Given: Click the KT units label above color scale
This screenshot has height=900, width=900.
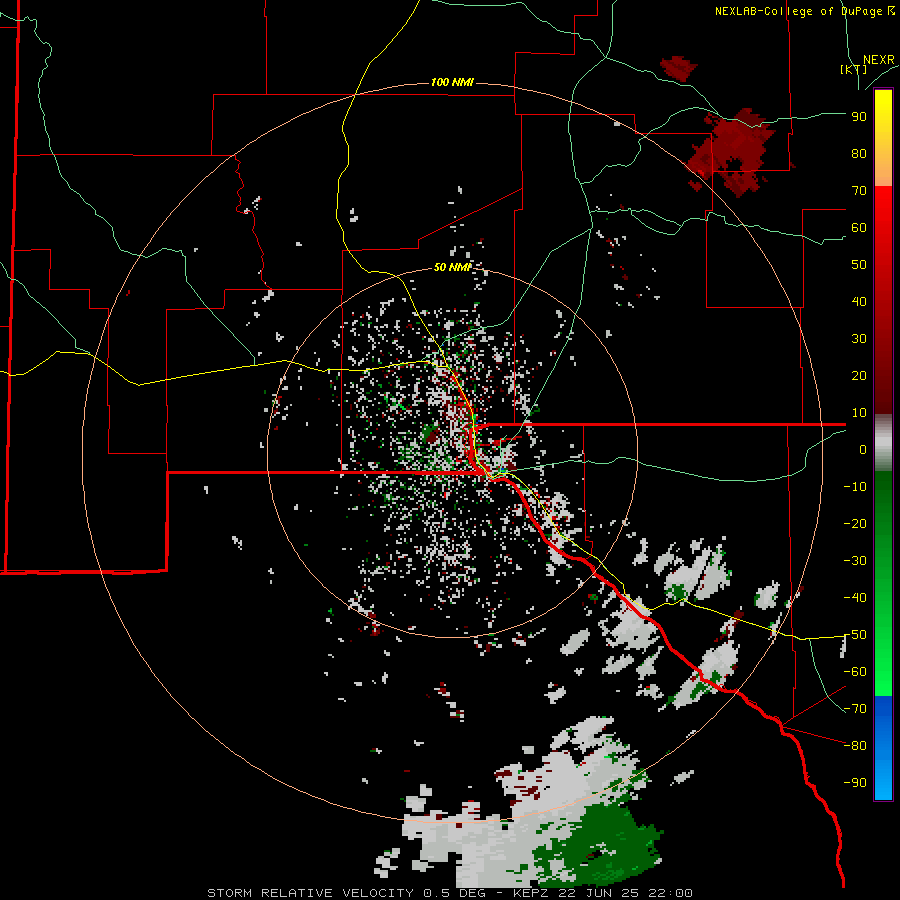Looking at the screenshot, I should click(x=853, y=69).
